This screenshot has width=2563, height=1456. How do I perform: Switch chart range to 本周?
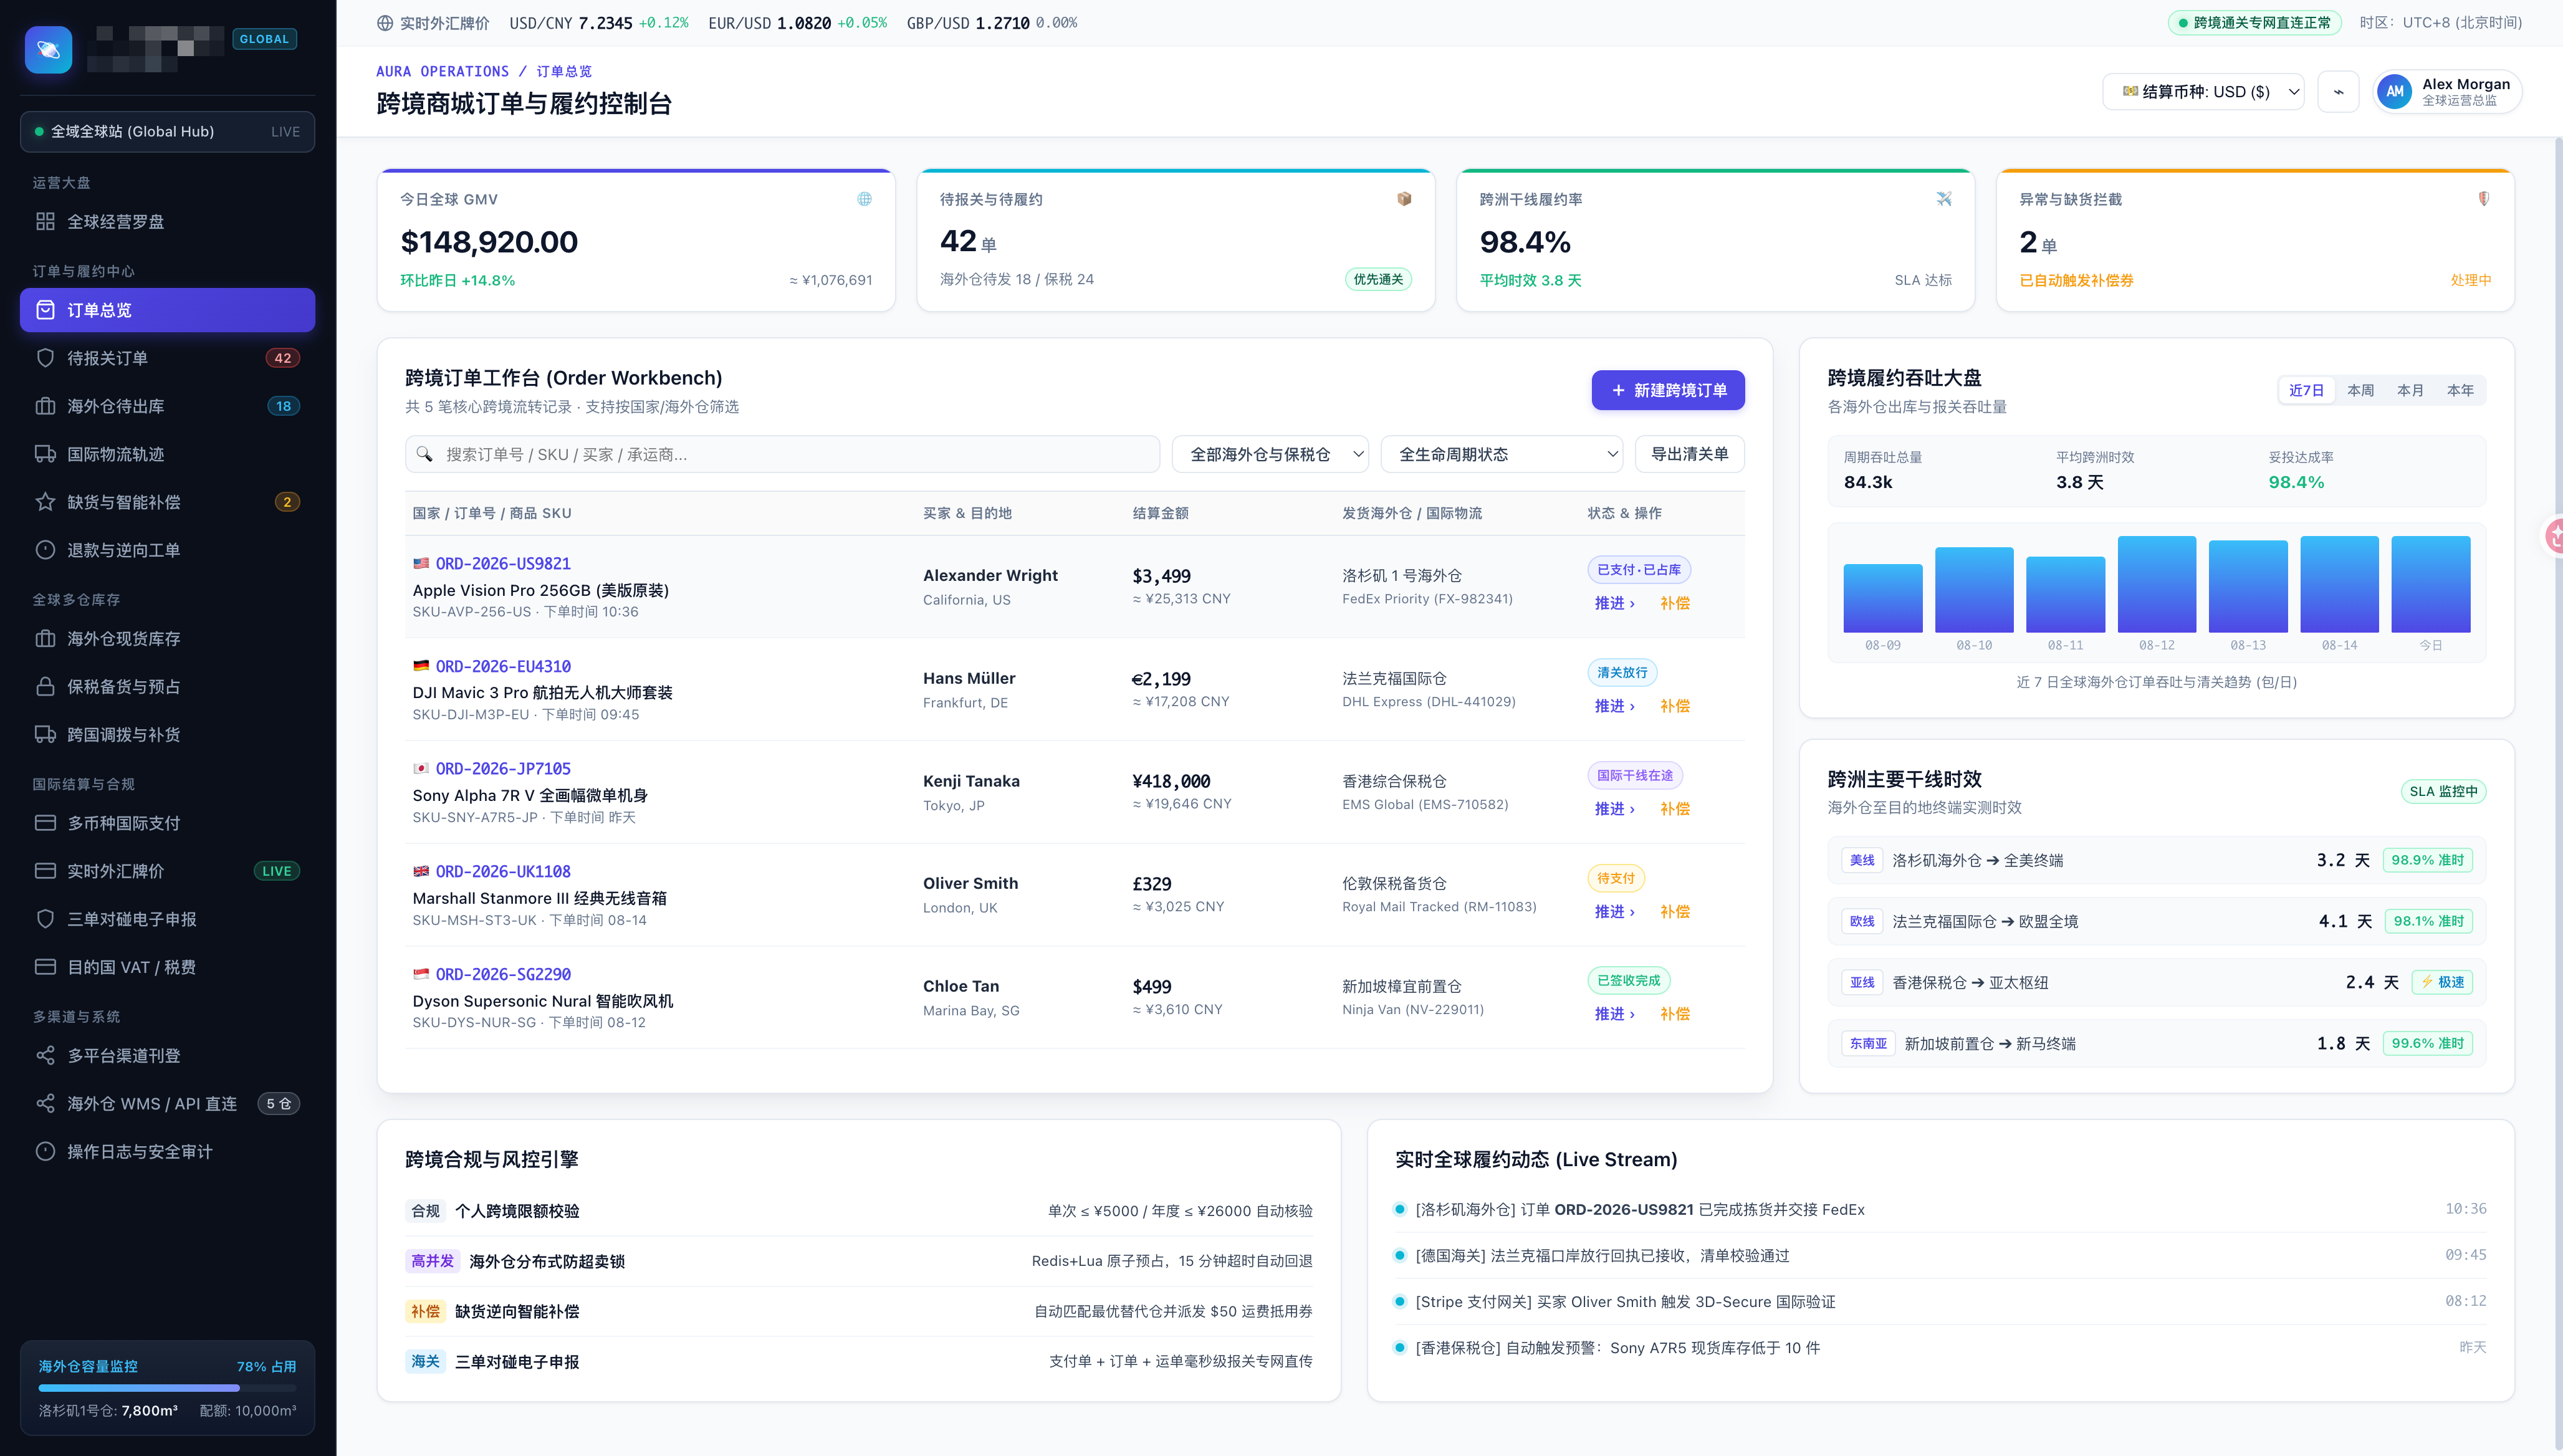coord(2360,390)
